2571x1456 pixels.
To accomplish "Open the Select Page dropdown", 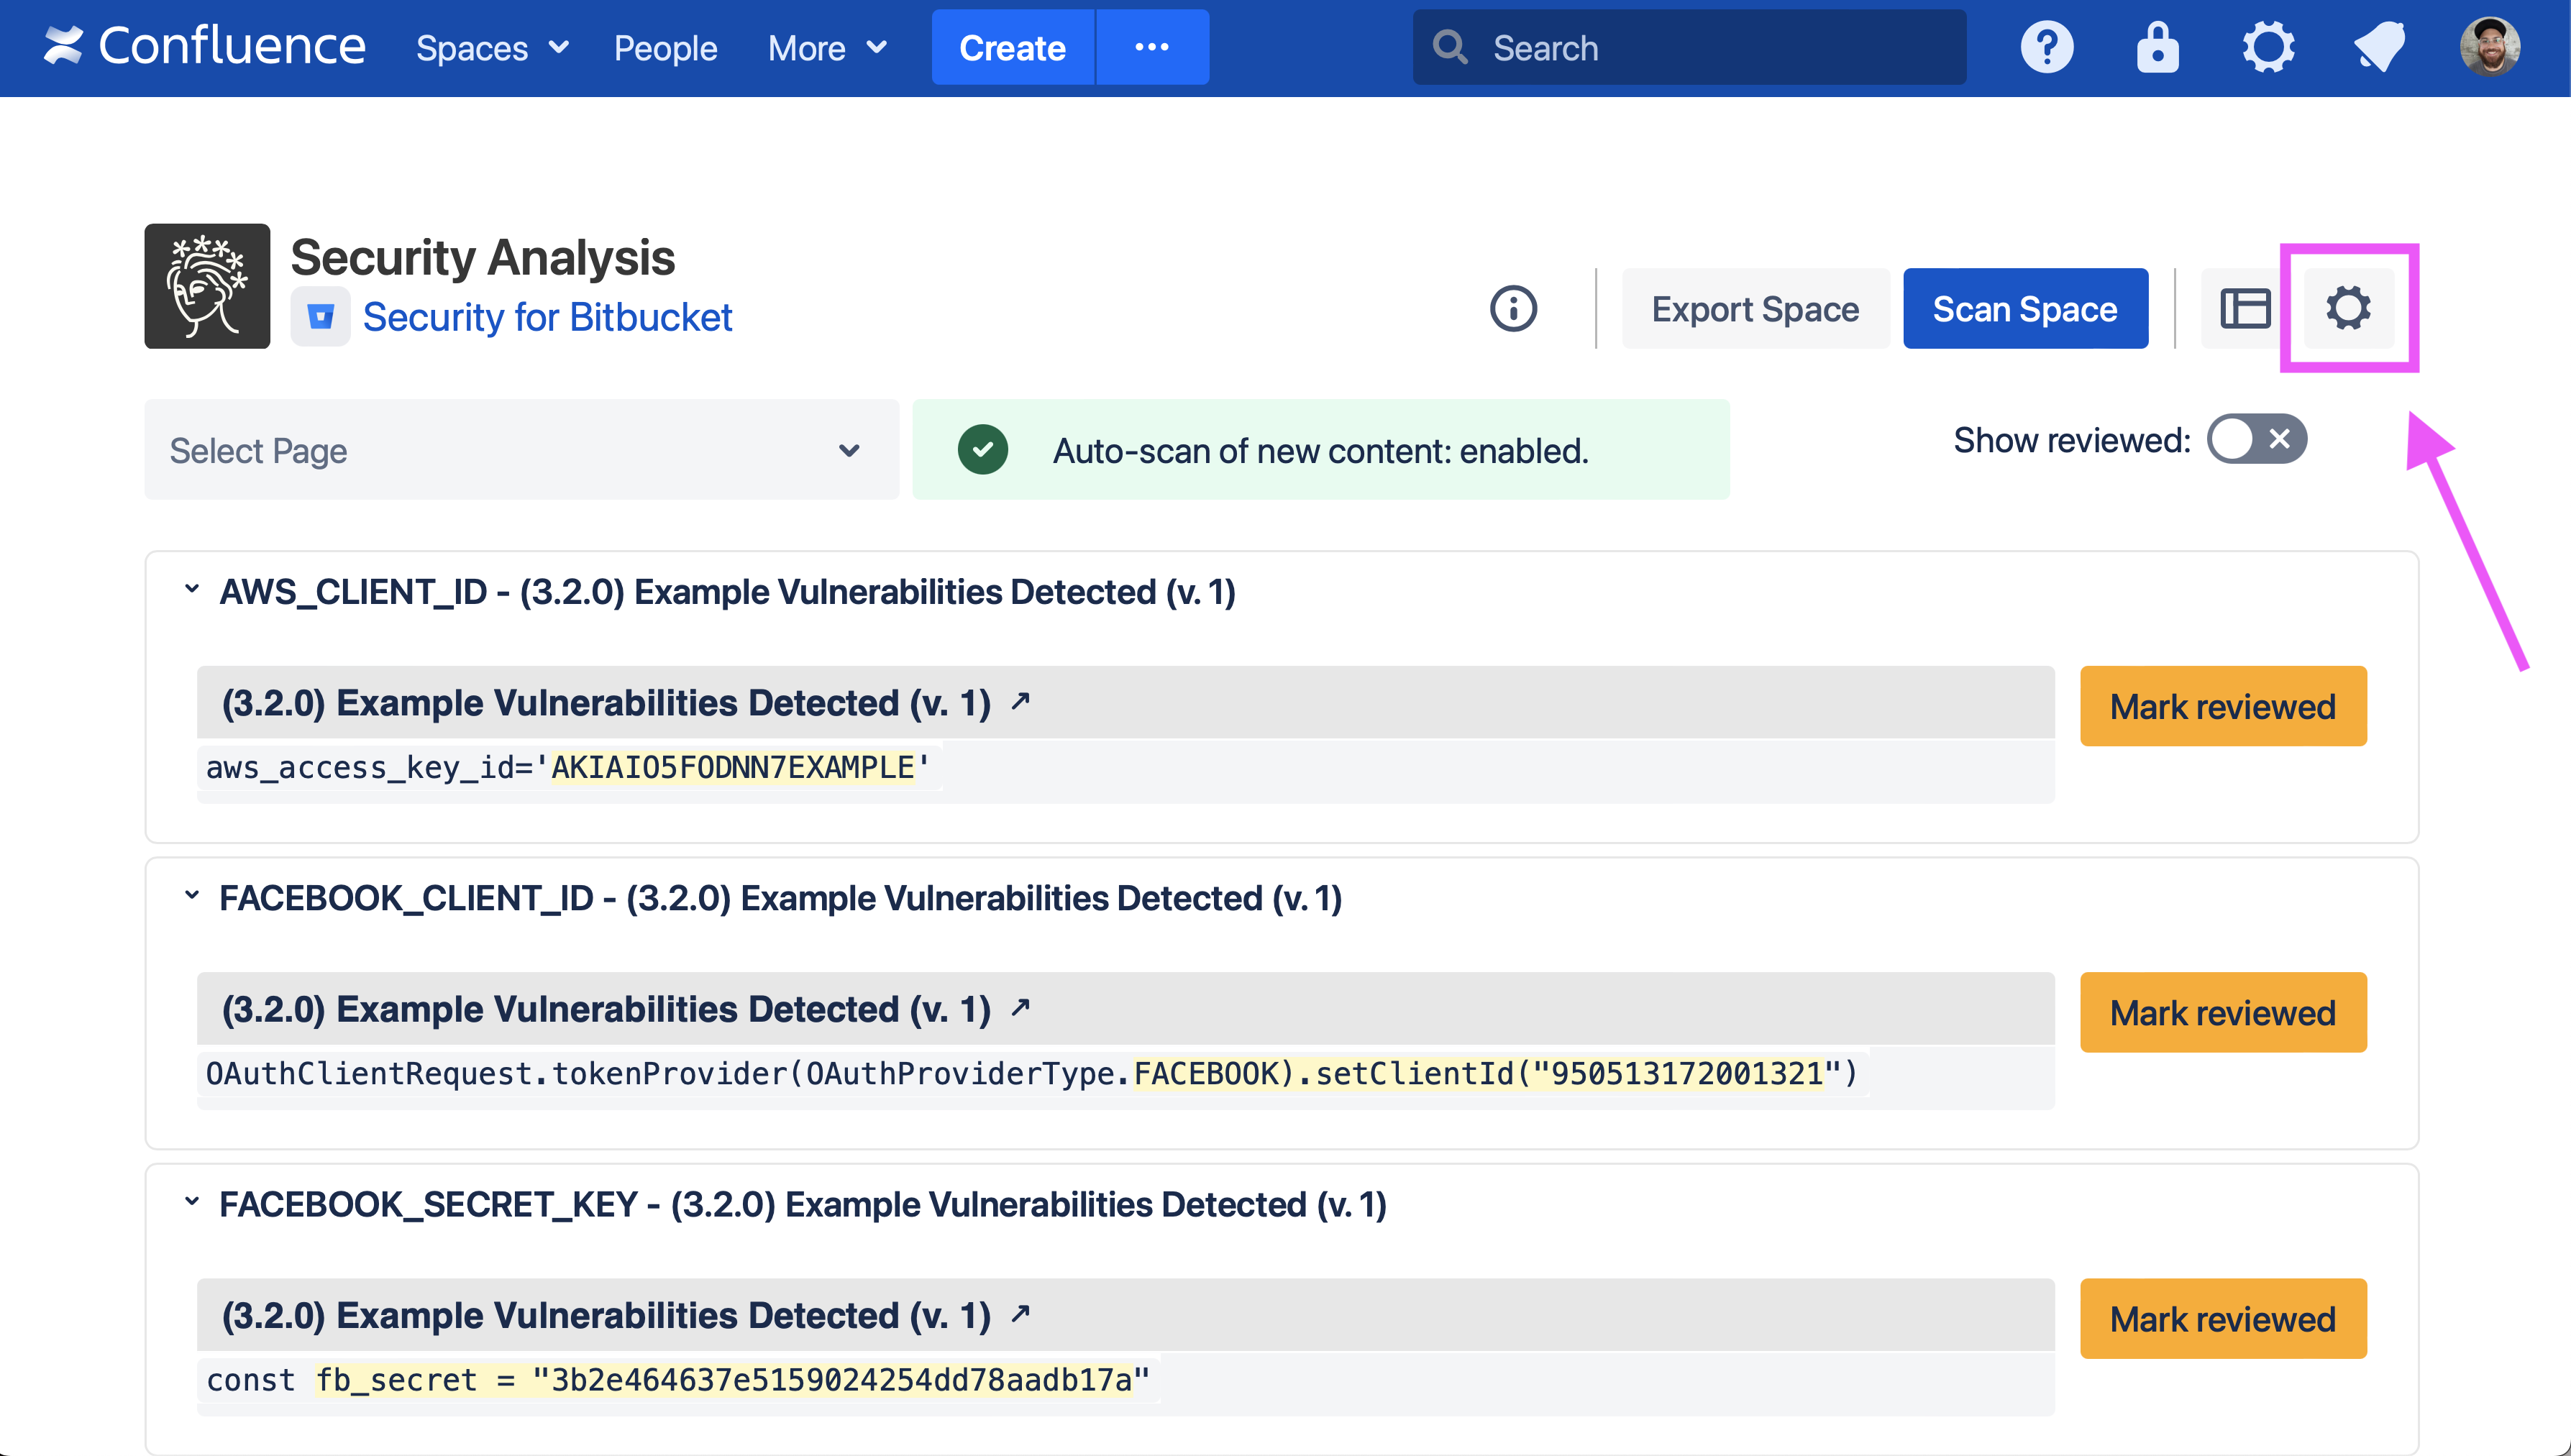I will (x=521, y=450).
